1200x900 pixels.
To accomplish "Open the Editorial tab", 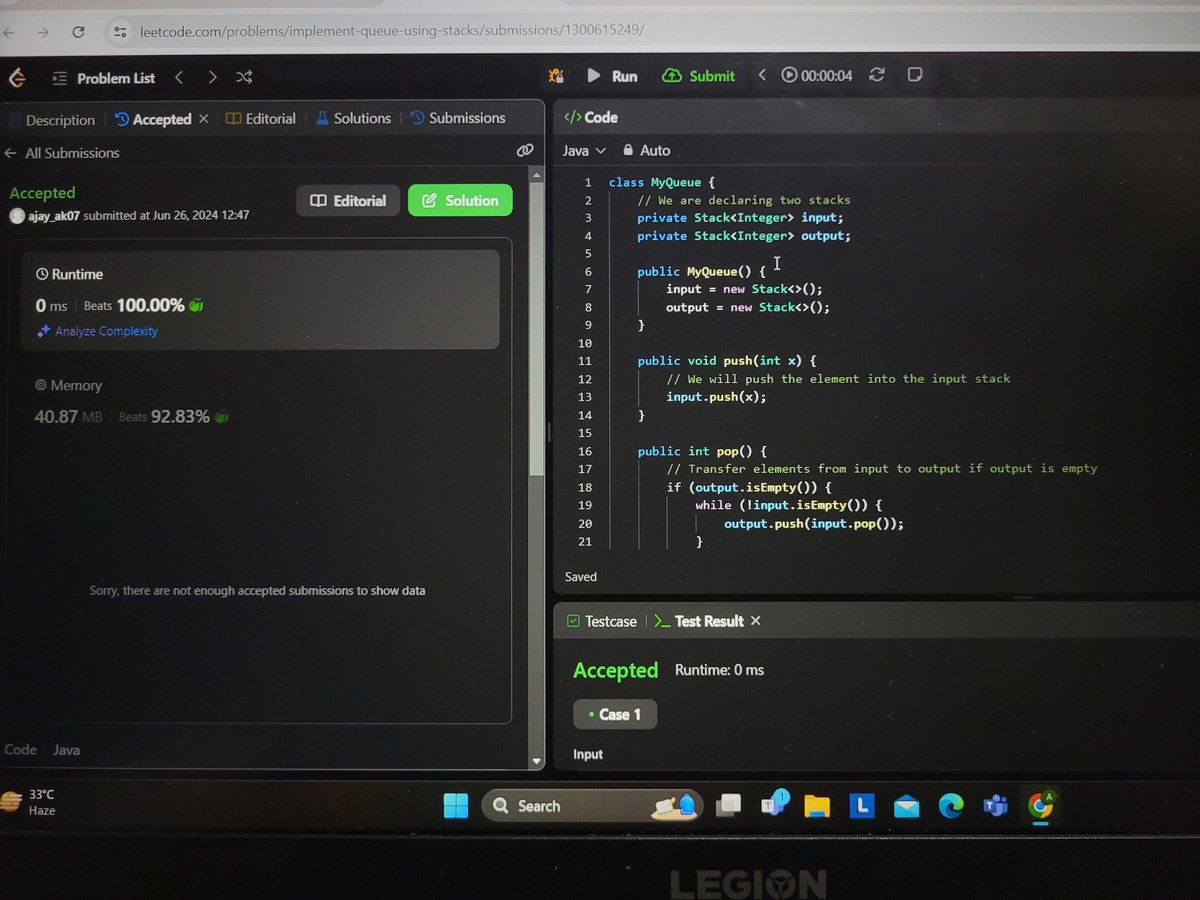I will coord(261,118).
